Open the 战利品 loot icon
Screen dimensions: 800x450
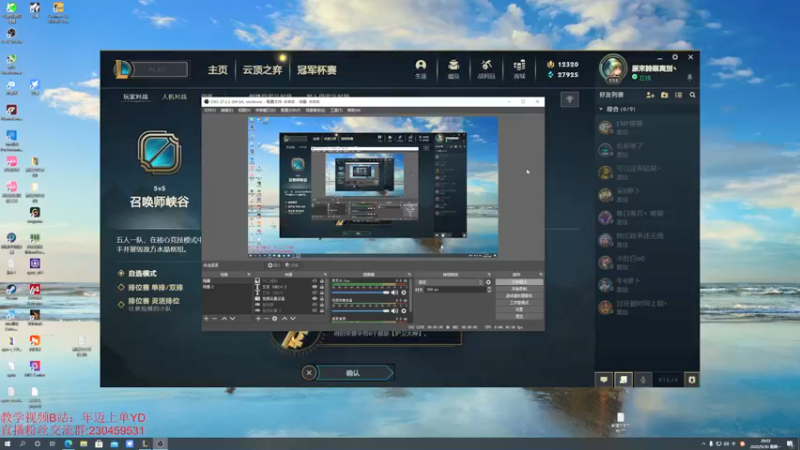pyautogui.click(x=486, y=69)
